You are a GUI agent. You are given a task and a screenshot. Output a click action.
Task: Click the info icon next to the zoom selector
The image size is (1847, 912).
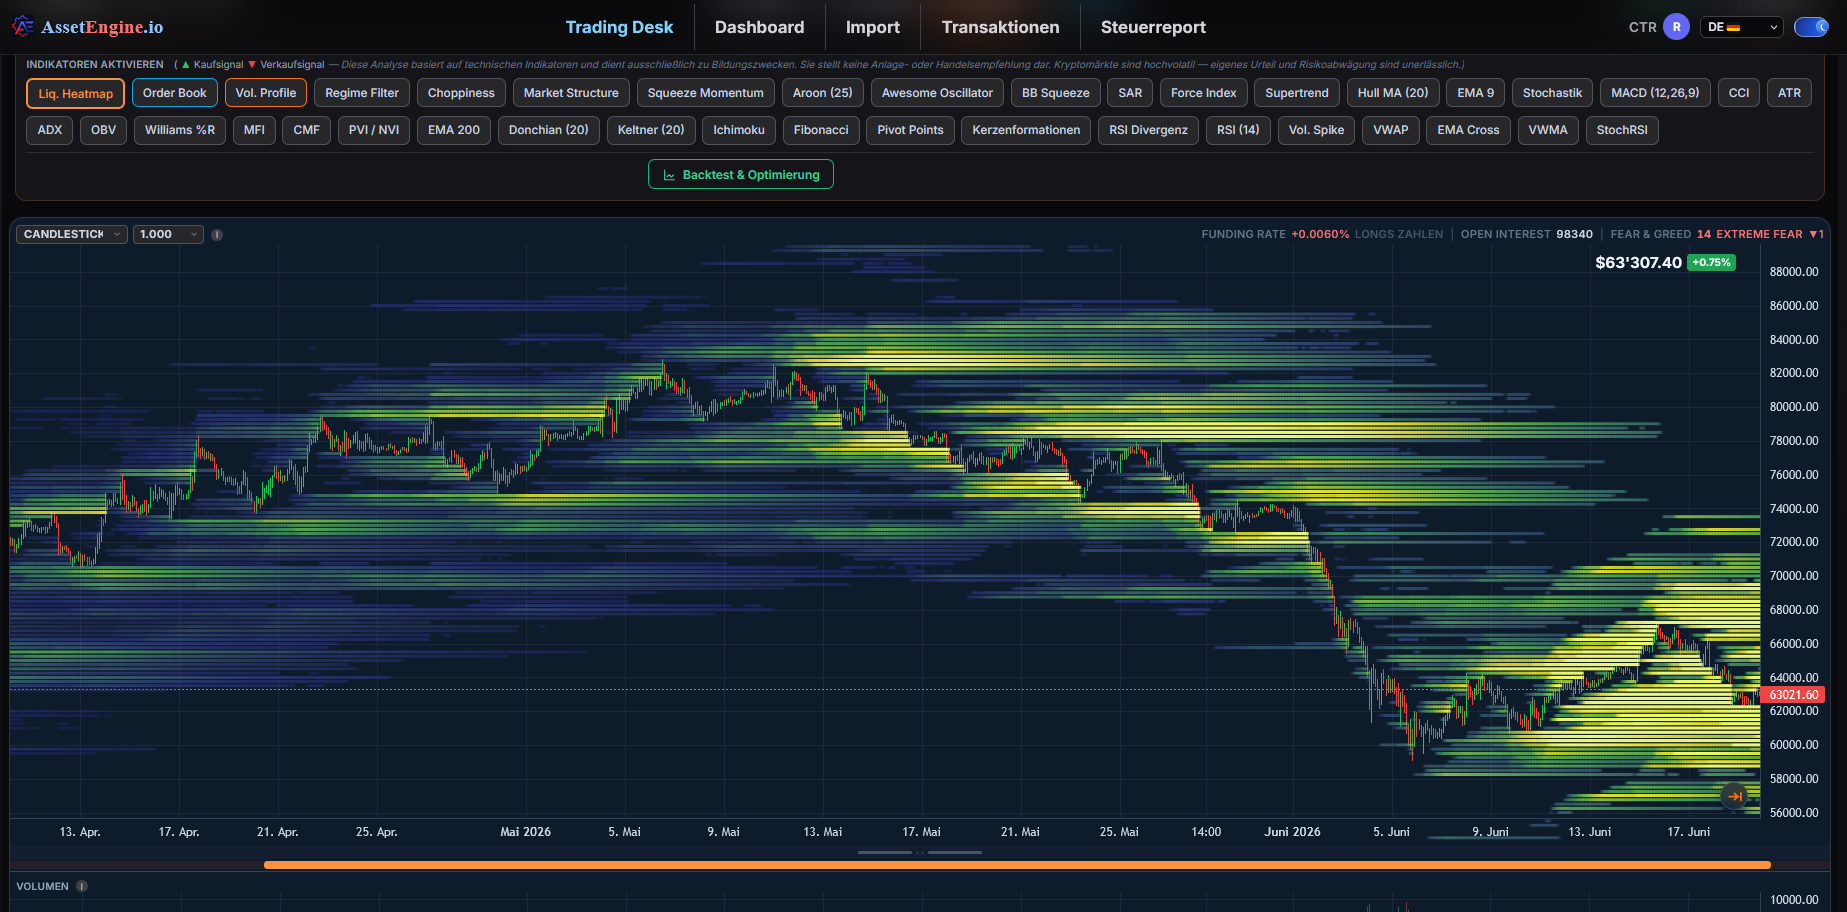[x=217, y=234]
